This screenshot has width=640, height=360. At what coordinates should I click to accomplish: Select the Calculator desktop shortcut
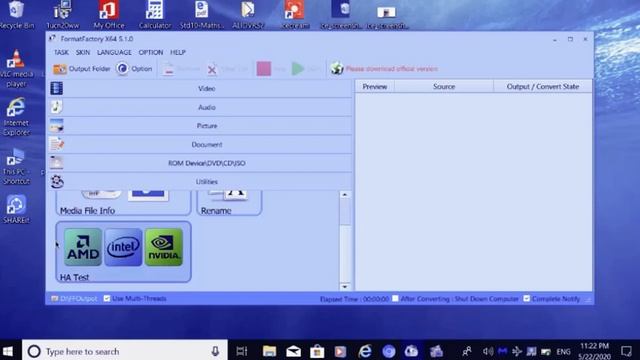[155, 15]
